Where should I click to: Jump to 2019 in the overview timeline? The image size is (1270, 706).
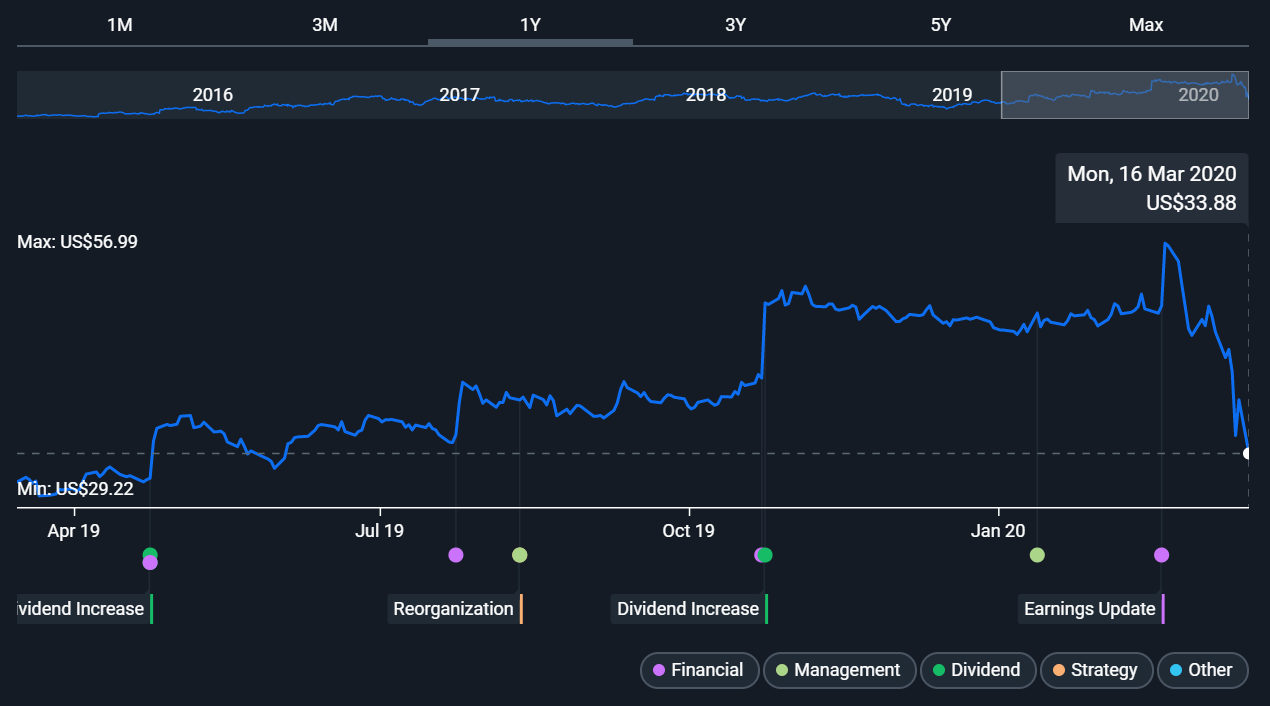(952, 95)
